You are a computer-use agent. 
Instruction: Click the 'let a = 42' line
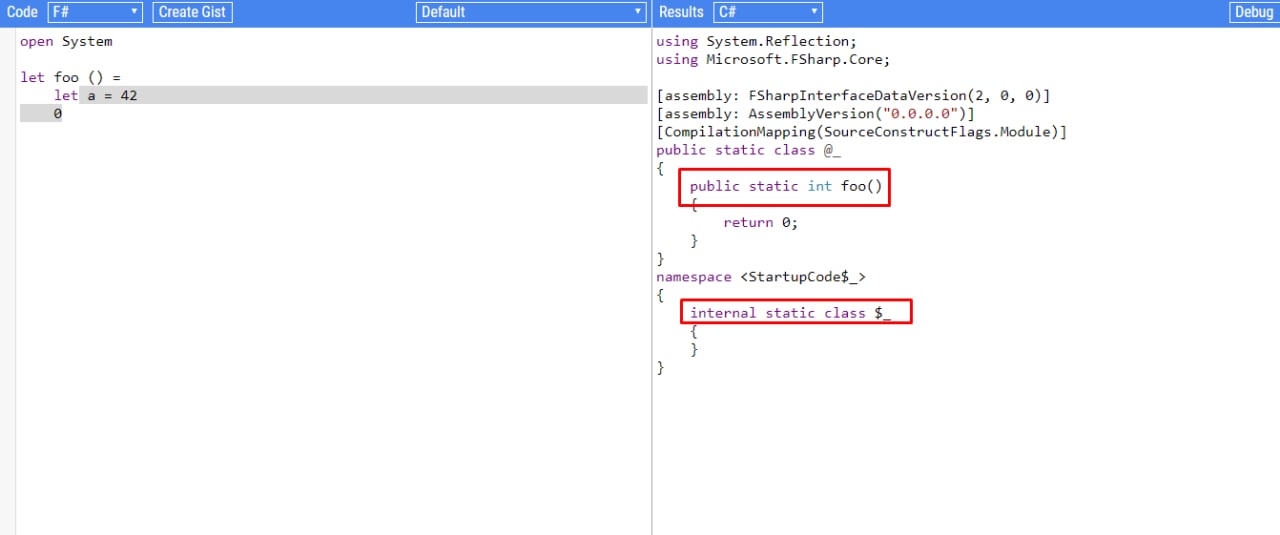point(96,95)
